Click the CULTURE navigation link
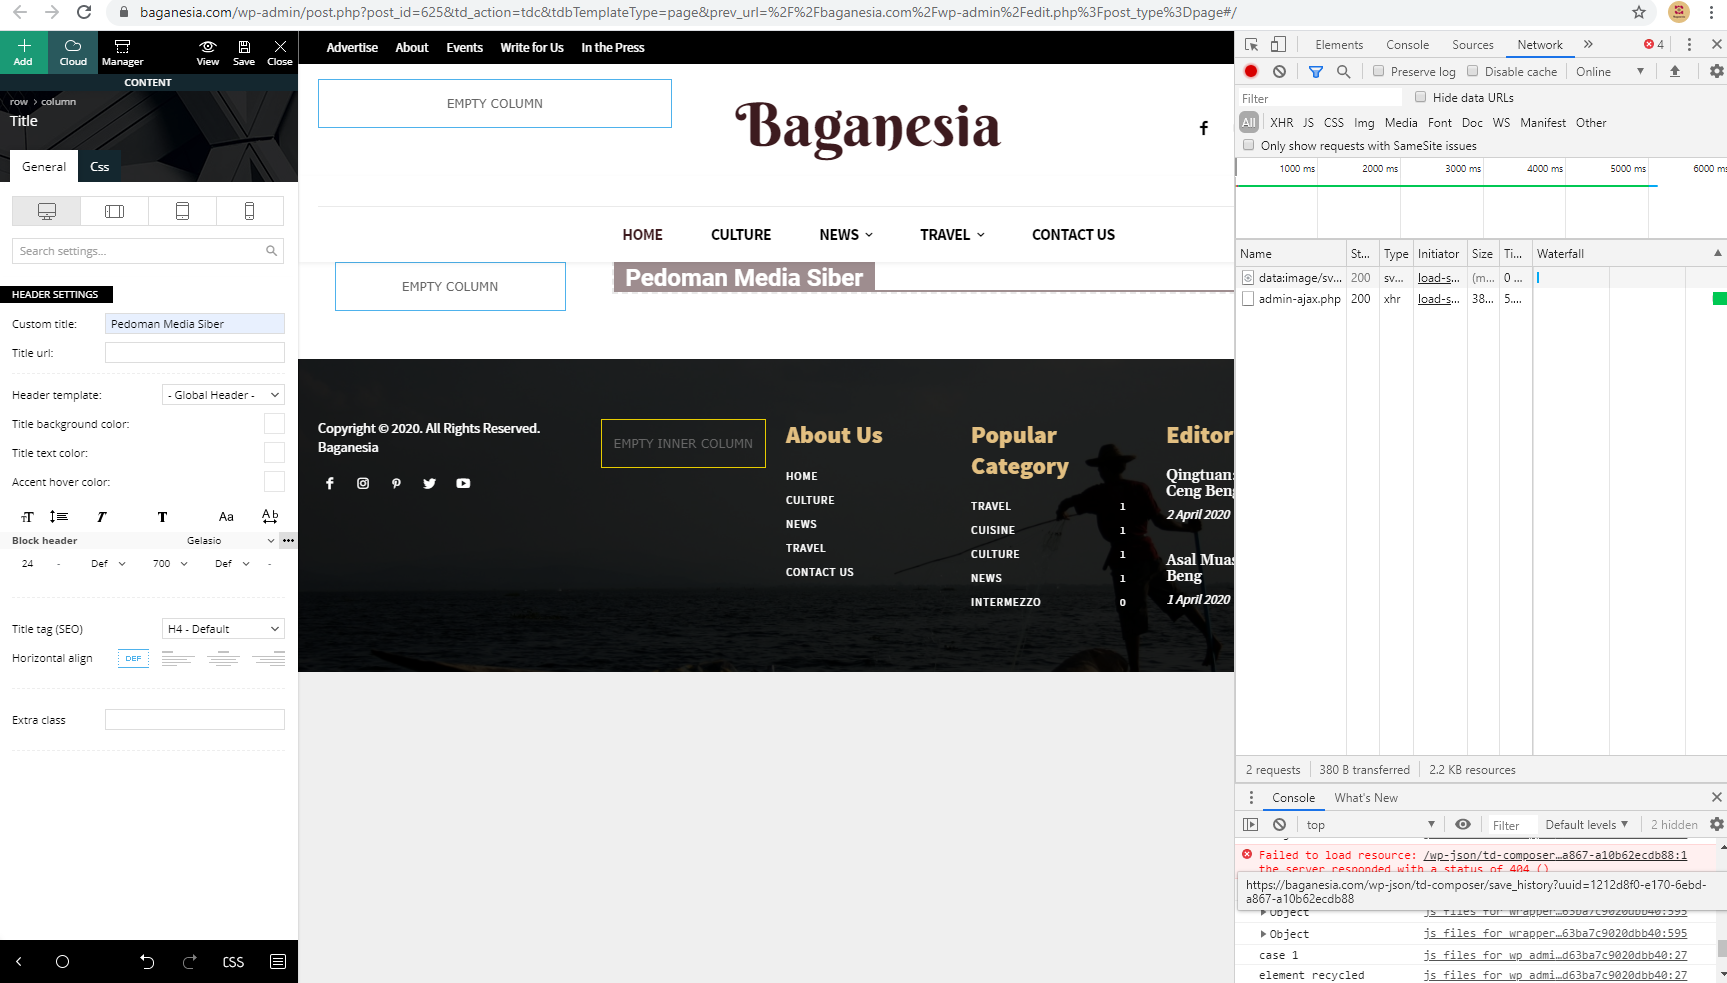The height and width of the screenshot is (983, 1727). tap(741, 235)
